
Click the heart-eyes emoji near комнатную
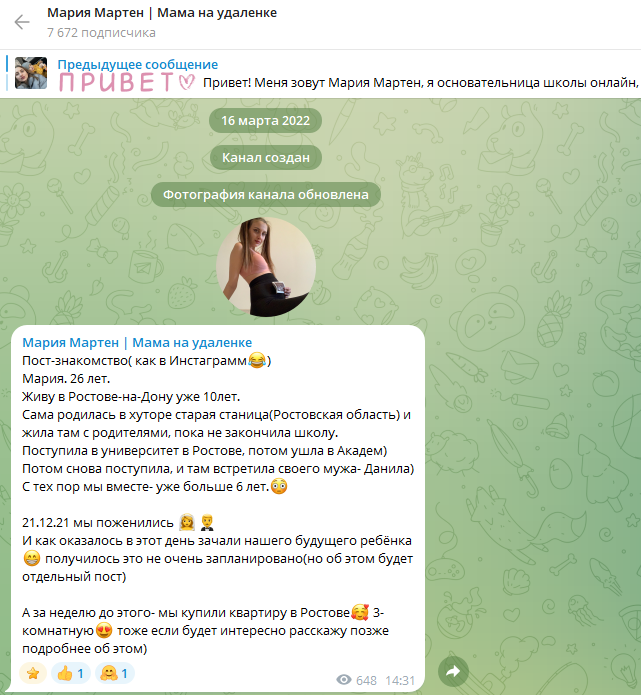click(x=104, y=631)
